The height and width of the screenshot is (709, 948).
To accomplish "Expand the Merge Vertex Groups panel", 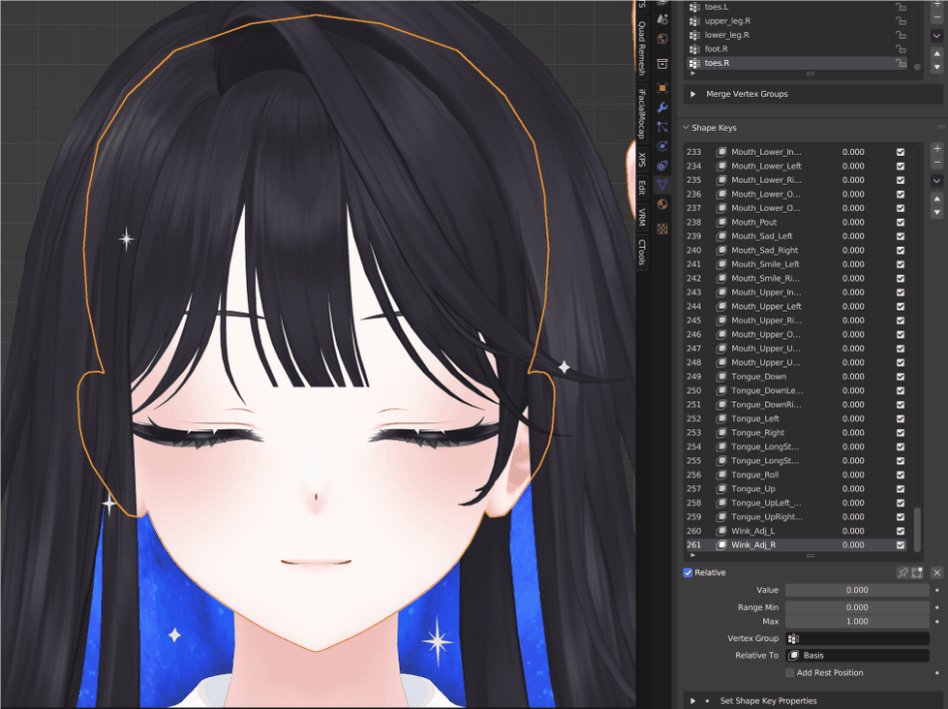I will (x=693, y=94).
